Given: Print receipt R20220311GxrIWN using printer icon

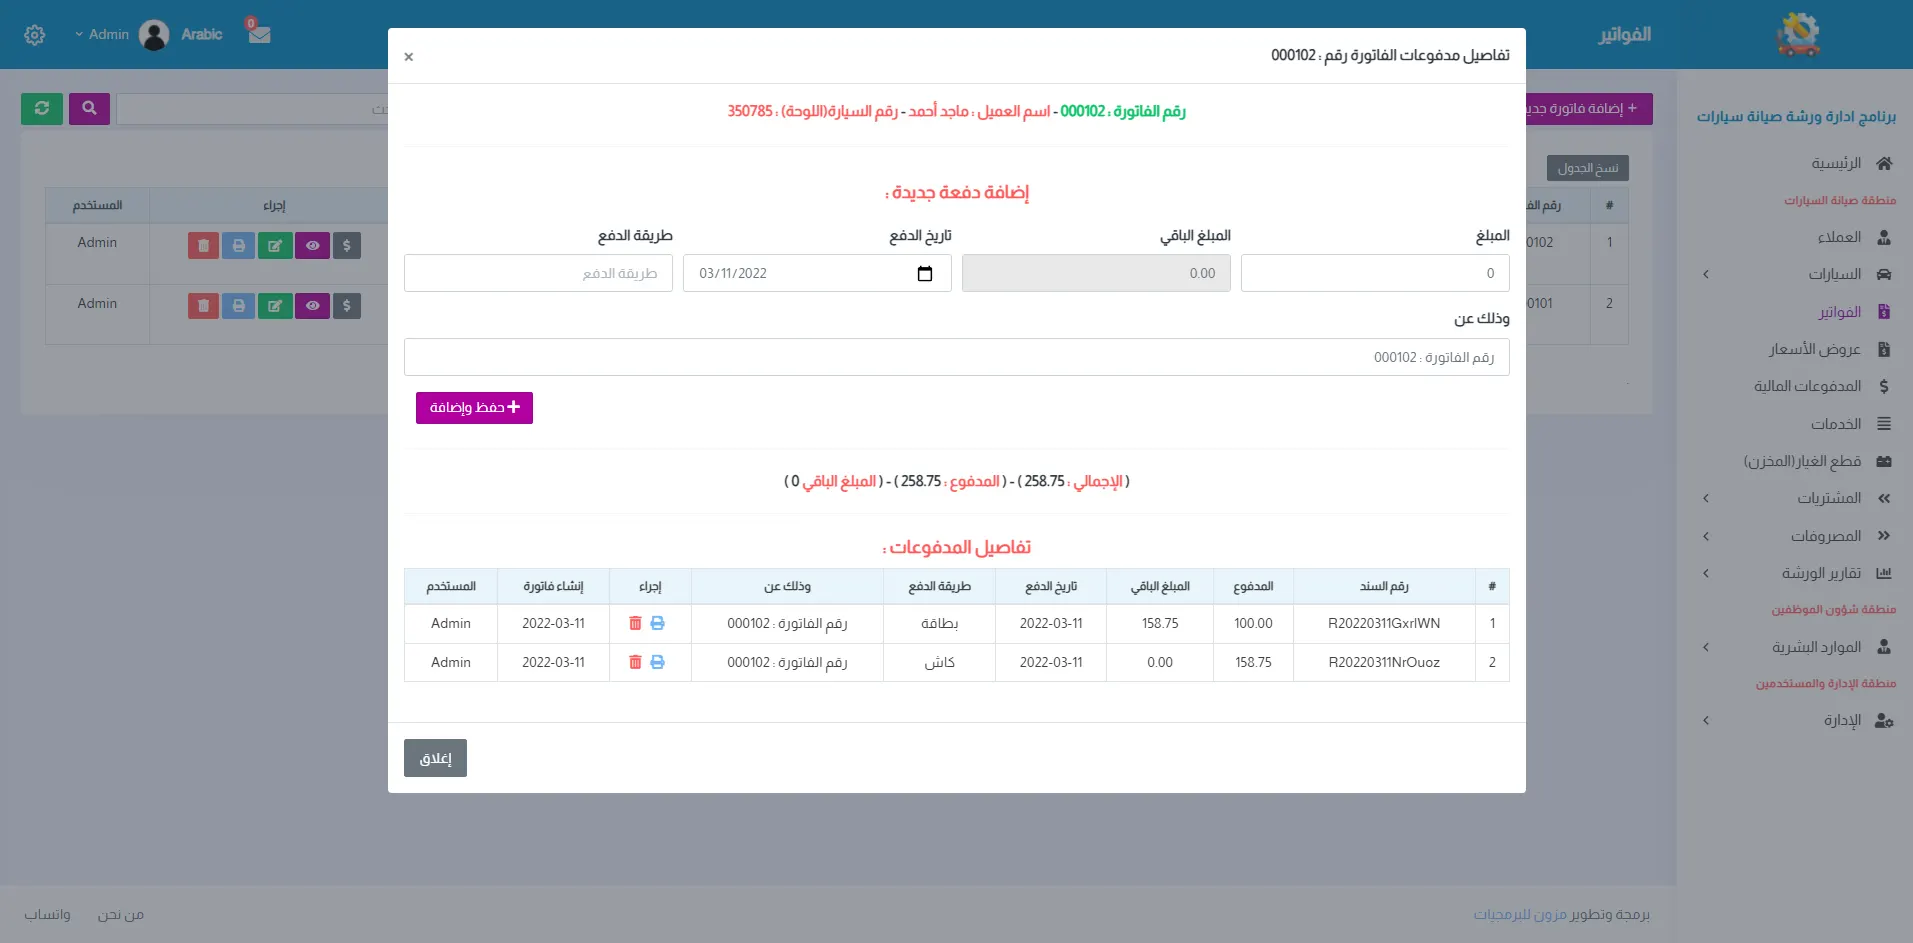Looking at the screenshot, I should click(x=657, y=623).
